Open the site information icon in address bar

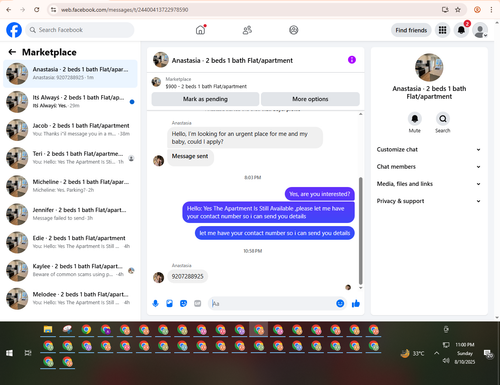point(53,10)
